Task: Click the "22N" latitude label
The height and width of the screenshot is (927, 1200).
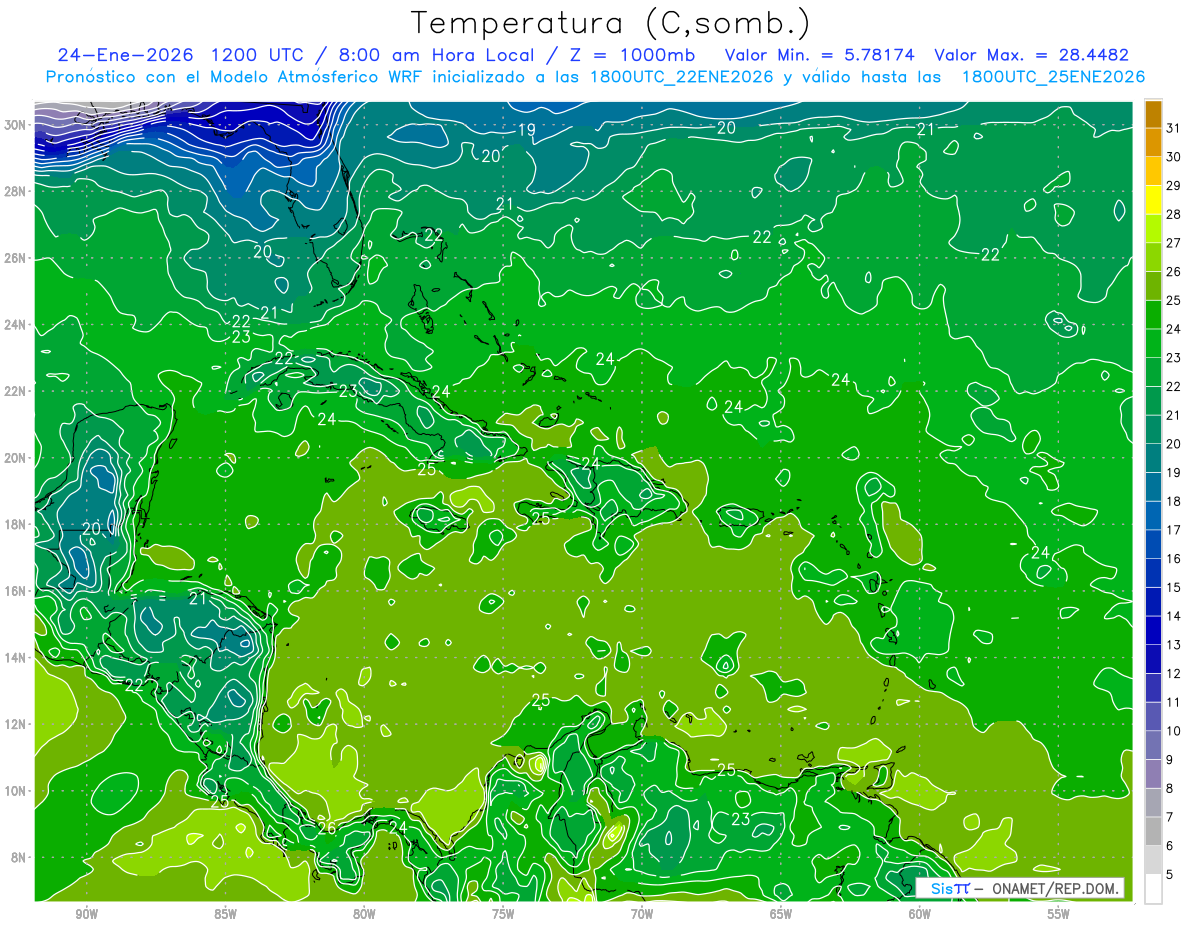Action: pyautogui.click(x=16, y=391)
